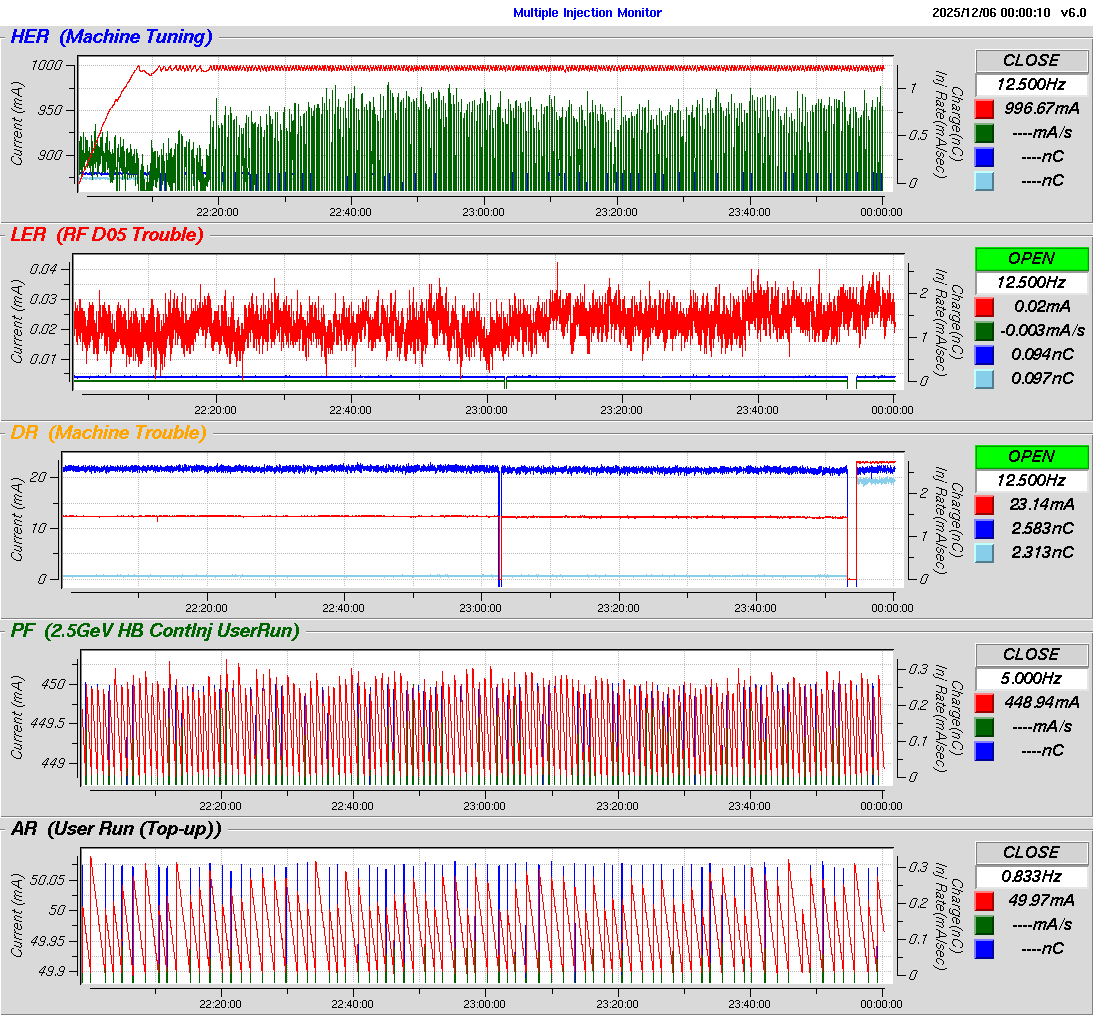Select the HER 12.500Hz frequency field

(1031, 85)
